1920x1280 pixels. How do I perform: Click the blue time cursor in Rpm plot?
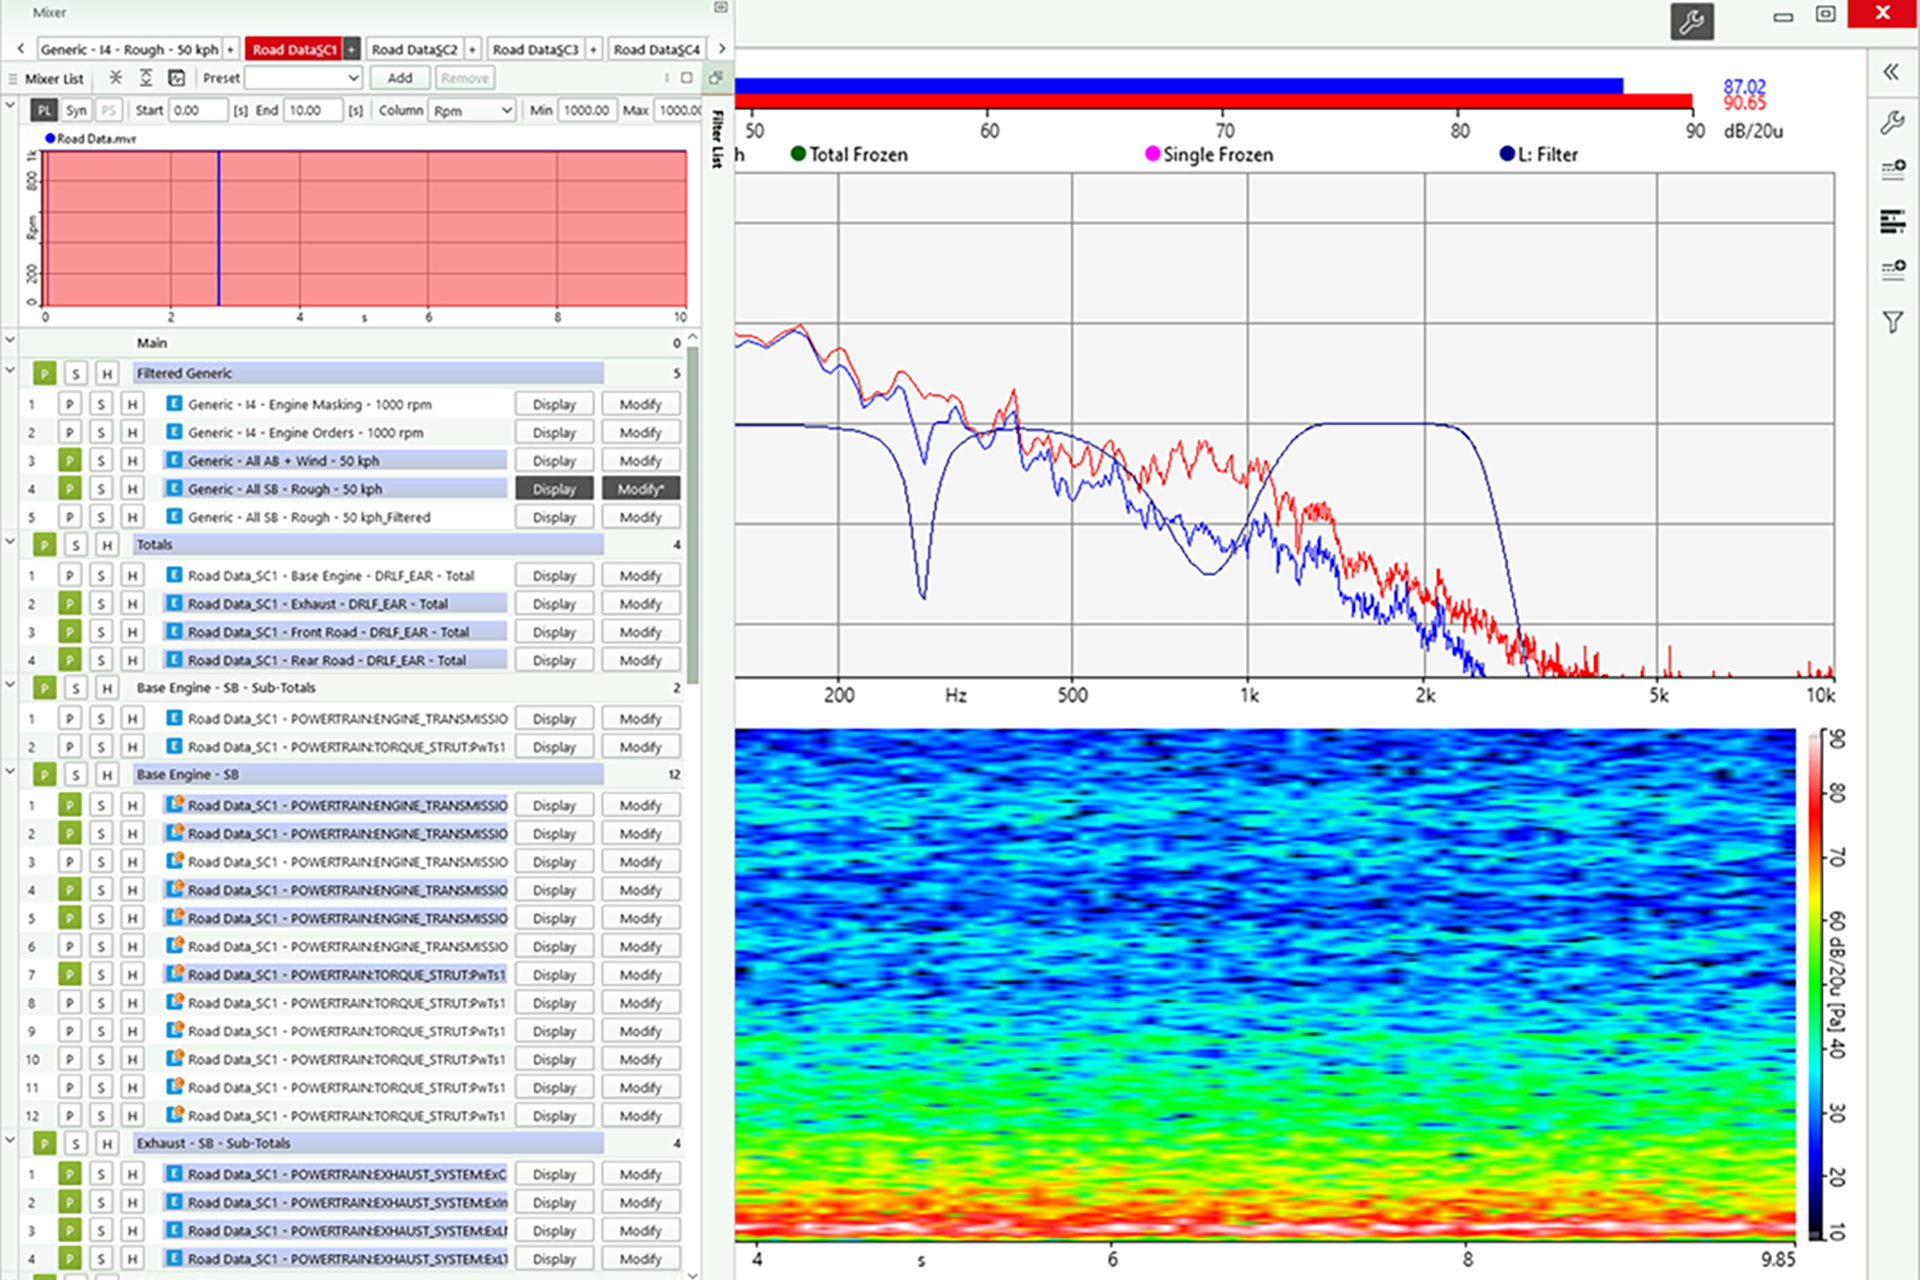click(219, 228)
